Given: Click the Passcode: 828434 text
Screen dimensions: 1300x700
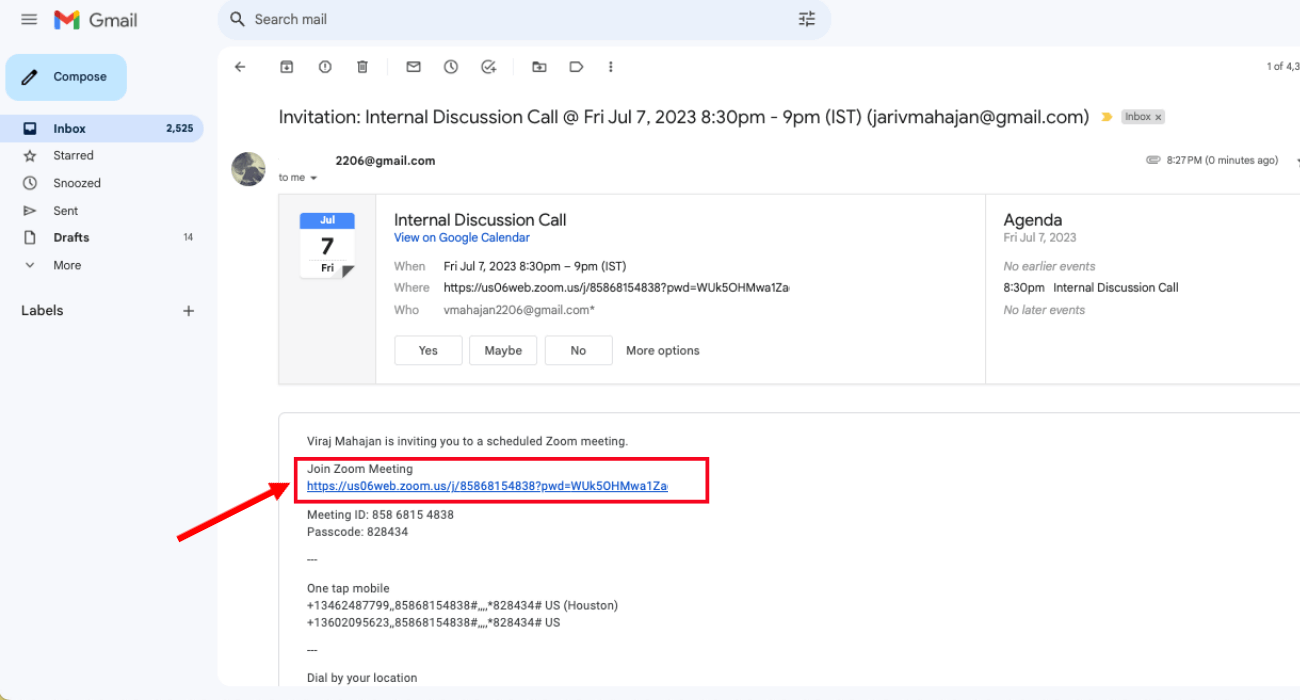Looking at the screenshot, I should 357,532.
